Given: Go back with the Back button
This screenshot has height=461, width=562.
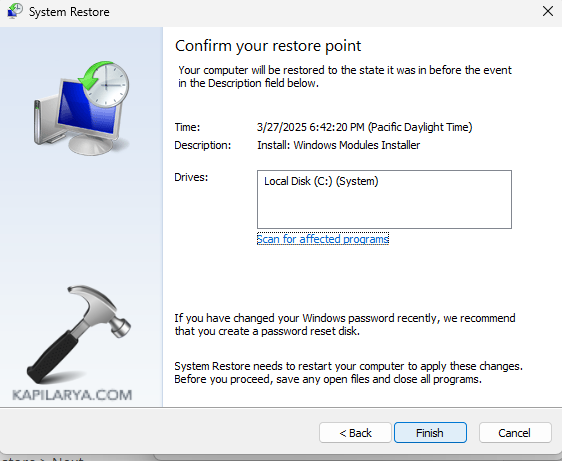Looking at the screenshot, I should [x=355, y=433].
